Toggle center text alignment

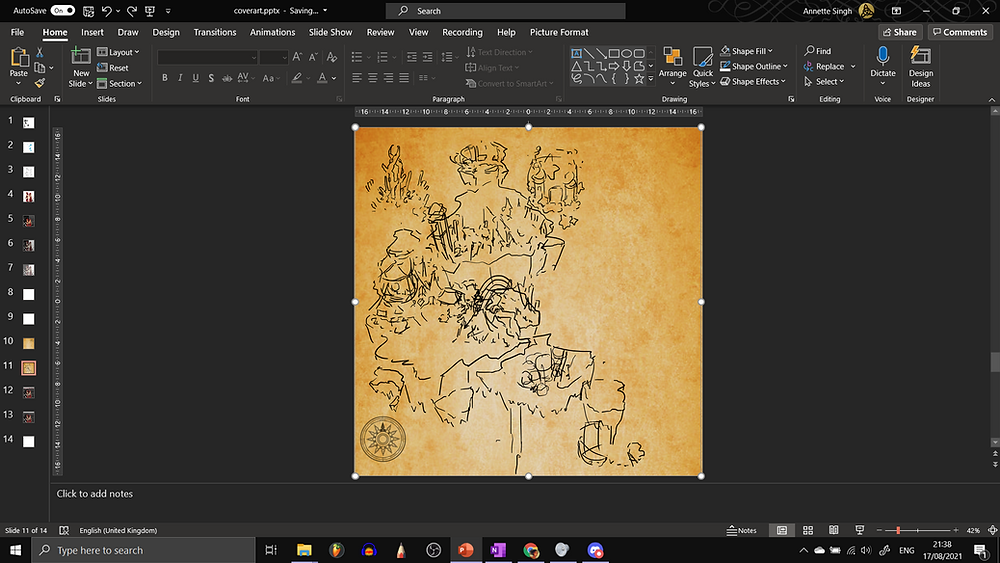pos(372,78)
